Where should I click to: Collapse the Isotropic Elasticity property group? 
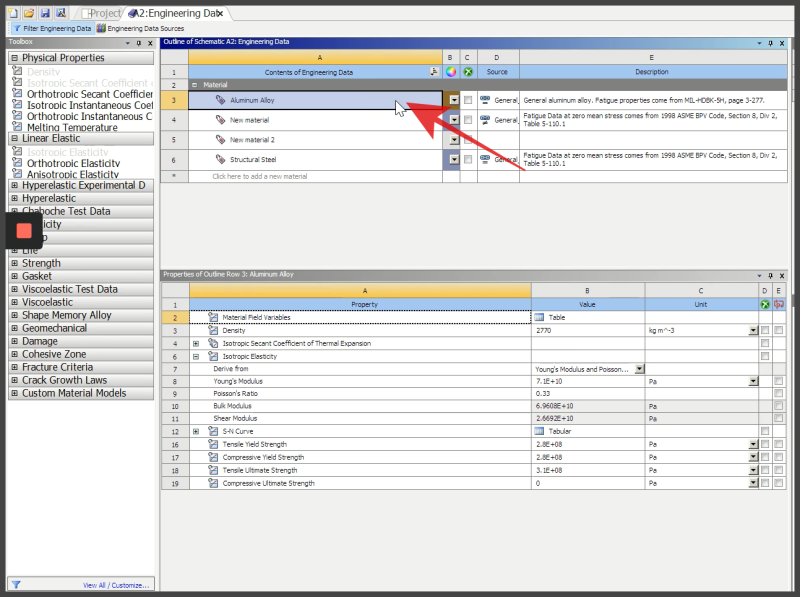coord(196,357)
